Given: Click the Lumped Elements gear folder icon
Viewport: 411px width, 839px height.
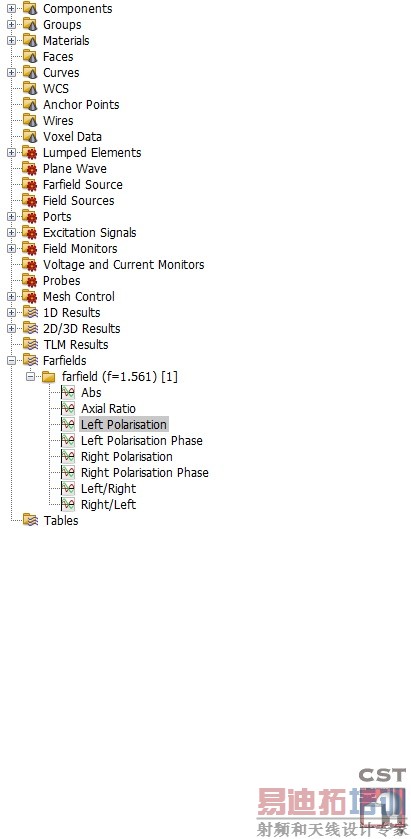Looking at the screenshot, I should click(30, 152).
